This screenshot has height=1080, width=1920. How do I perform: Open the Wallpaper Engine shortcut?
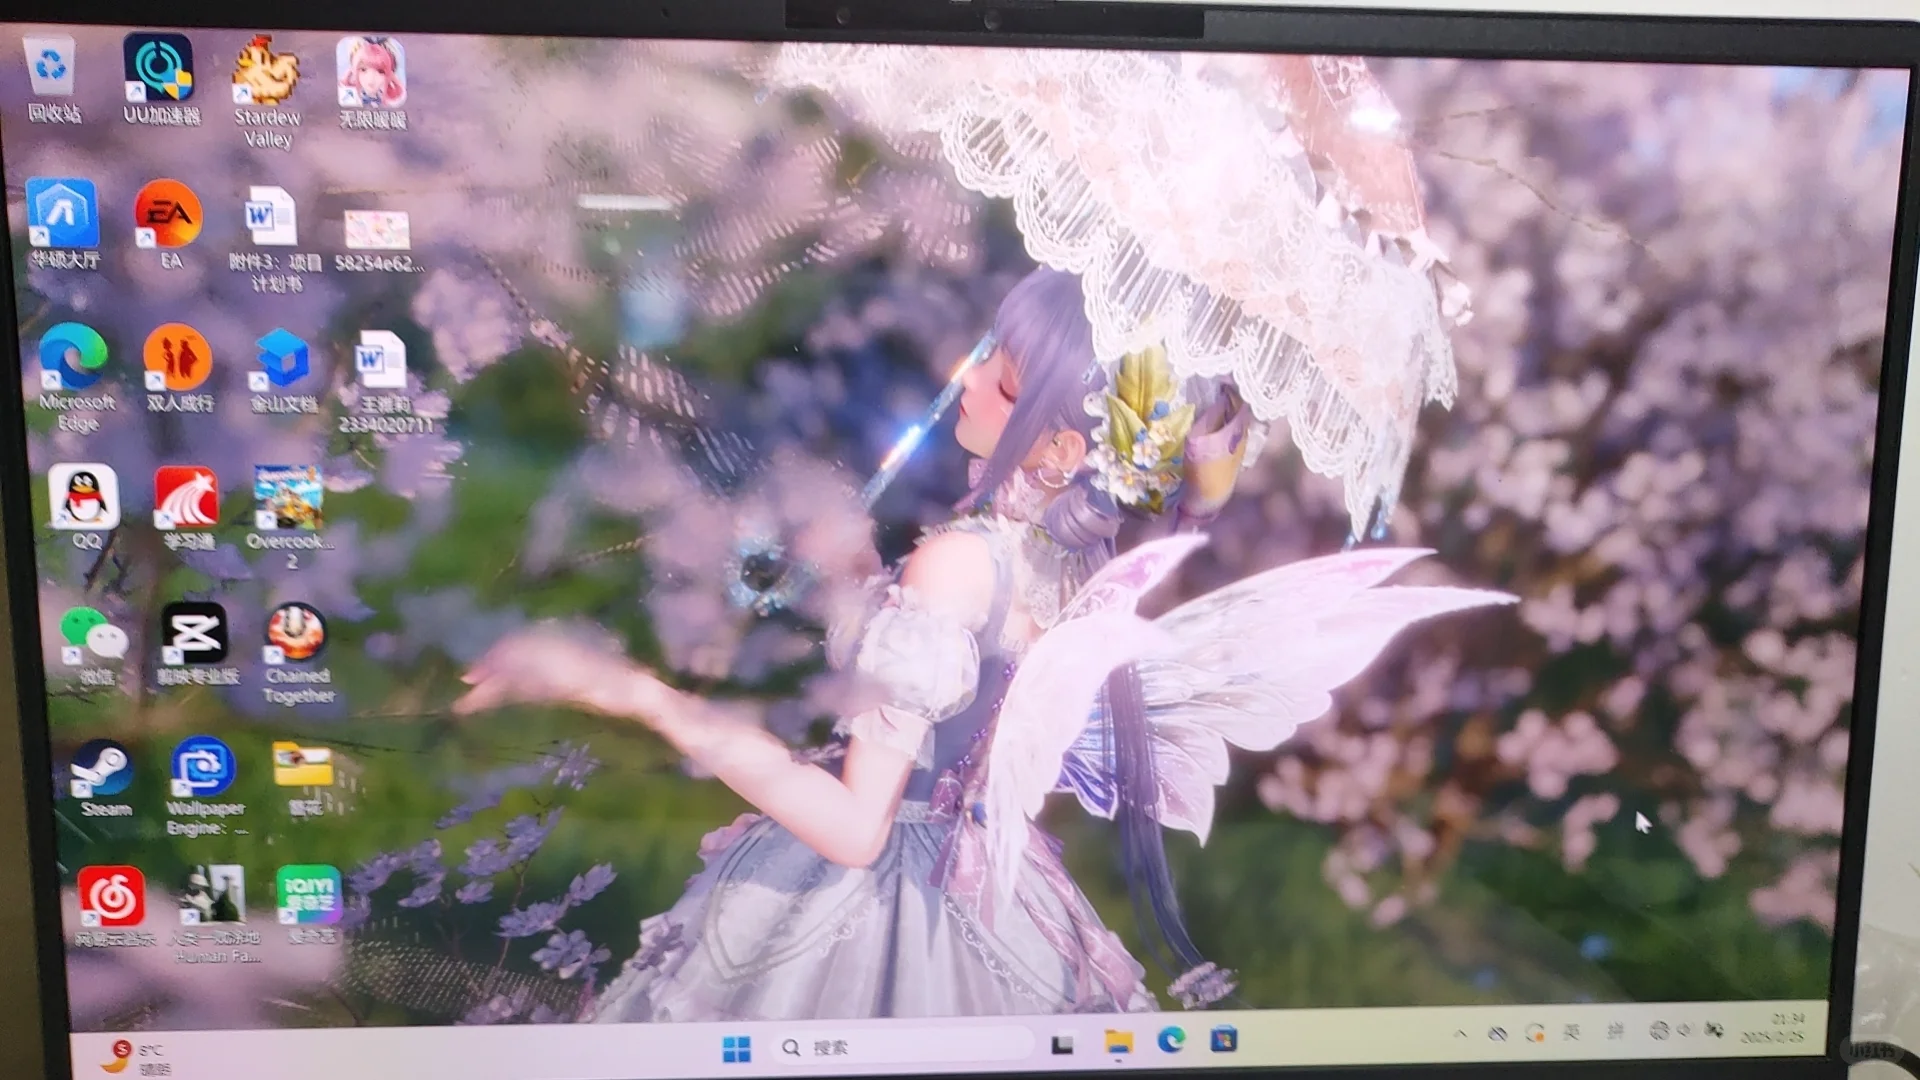(x=205, y=787)
